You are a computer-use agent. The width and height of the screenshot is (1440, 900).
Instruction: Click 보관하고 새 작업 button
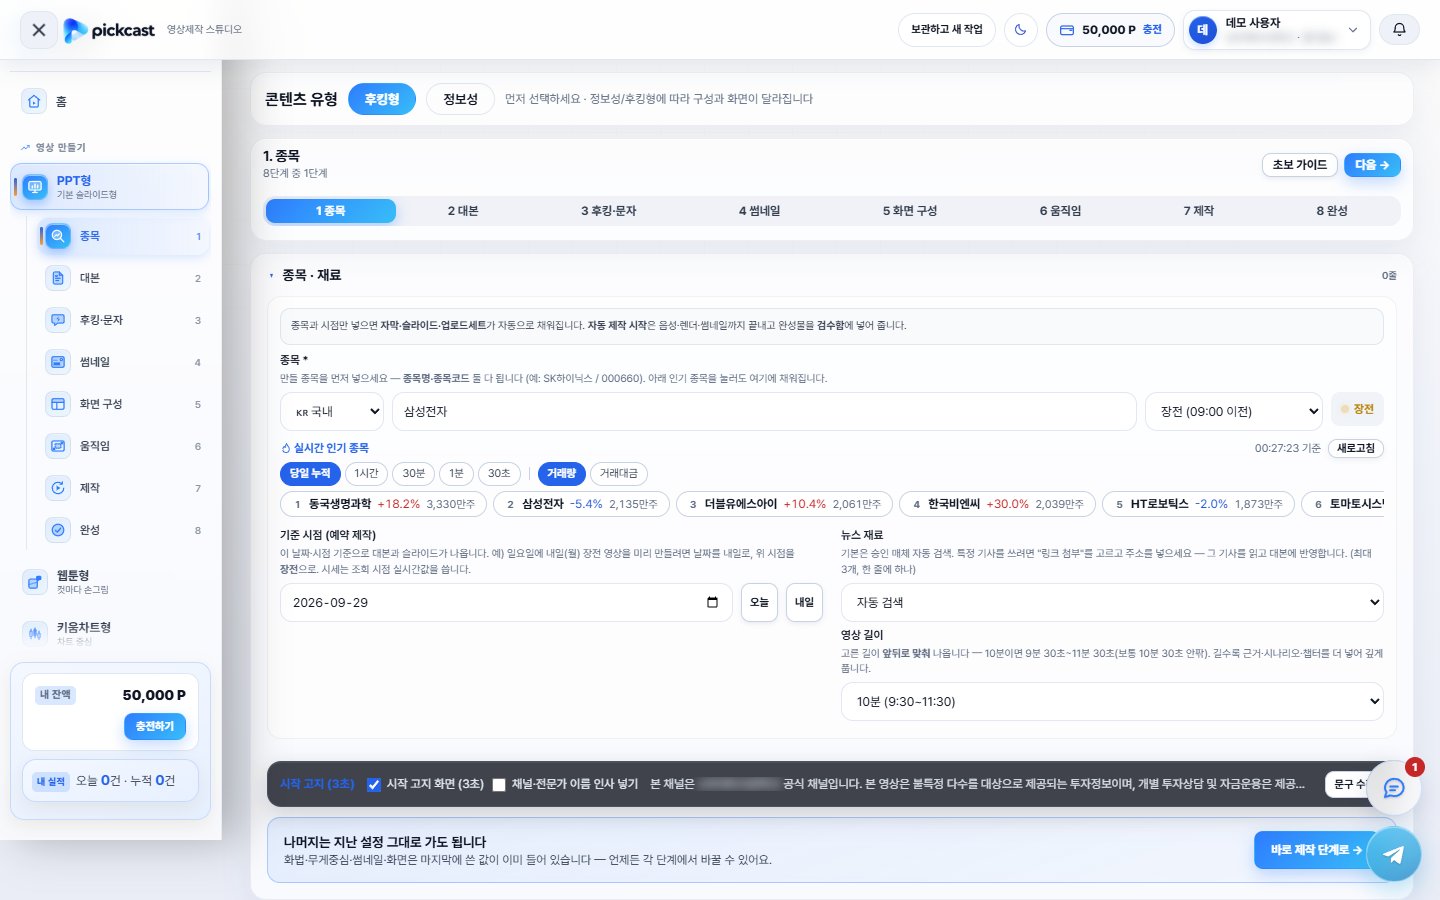click(x=947, y=30)
